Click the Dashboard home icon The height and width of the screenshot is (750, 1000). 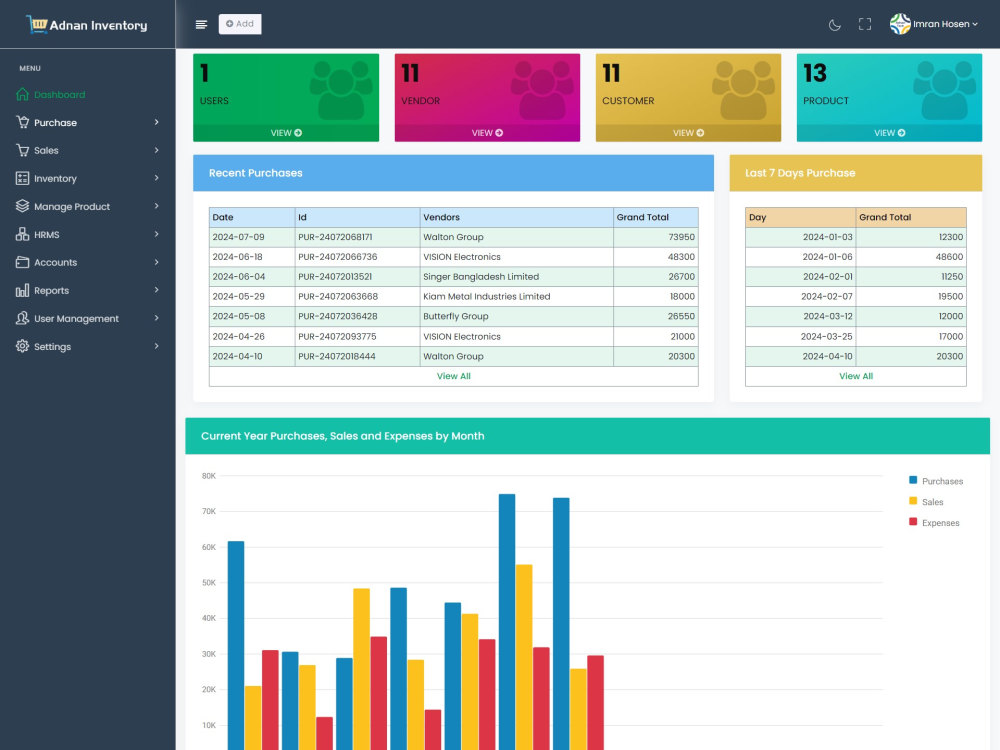point(22,94)
